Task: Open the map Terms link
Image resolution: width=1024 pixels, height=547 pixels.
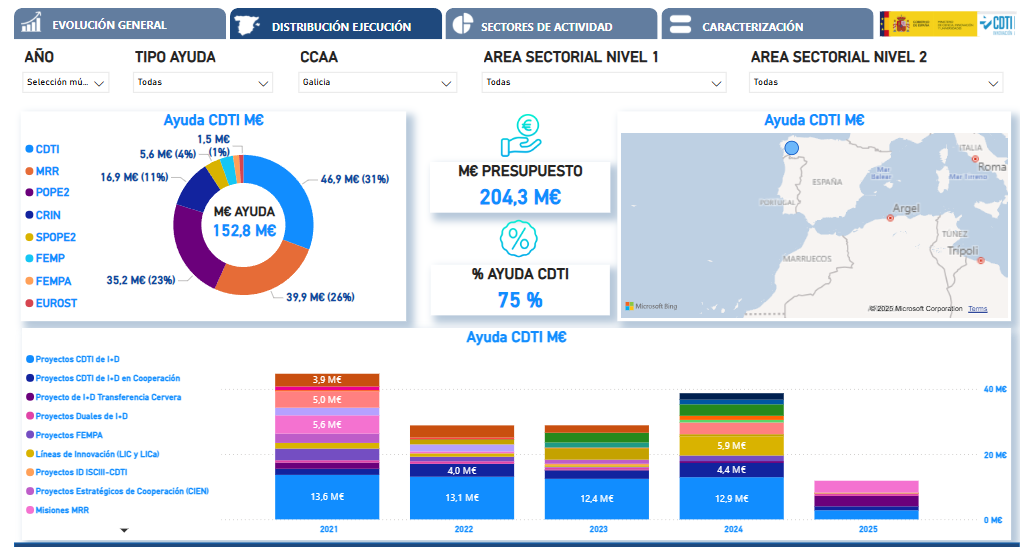Action: (x=978, y=309)
